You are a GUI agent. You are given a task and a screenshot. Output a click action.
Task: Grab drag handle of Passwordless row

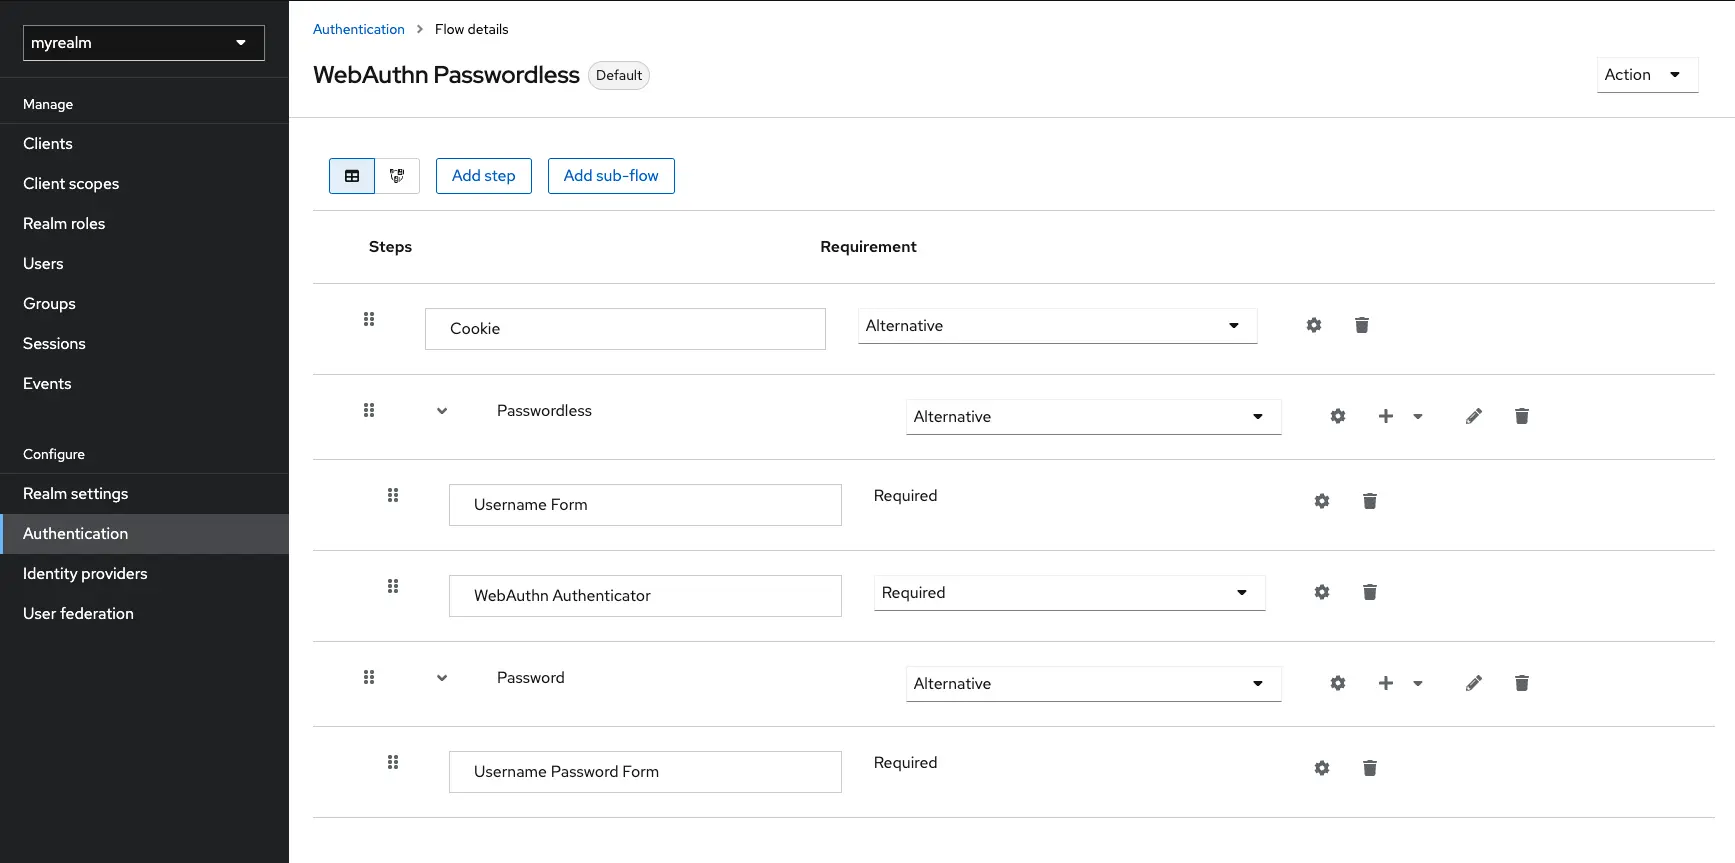(x=369, y=410)
